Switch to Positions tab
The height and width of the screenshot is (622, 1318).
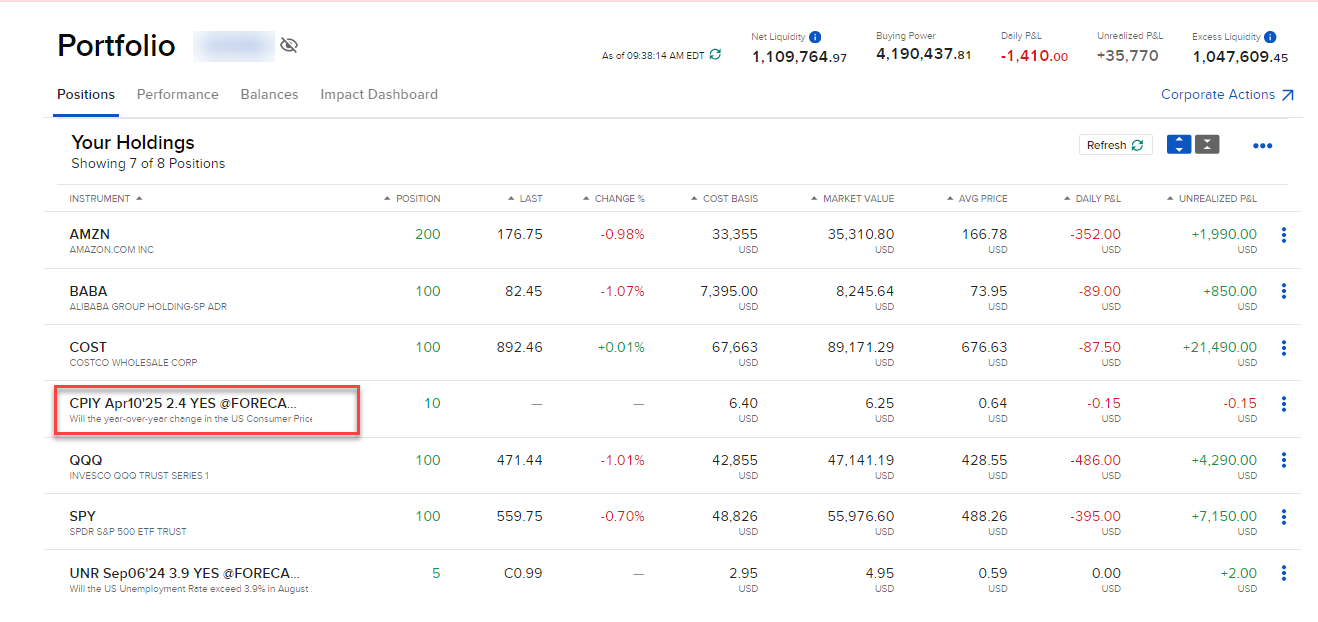tap(86, 95)
